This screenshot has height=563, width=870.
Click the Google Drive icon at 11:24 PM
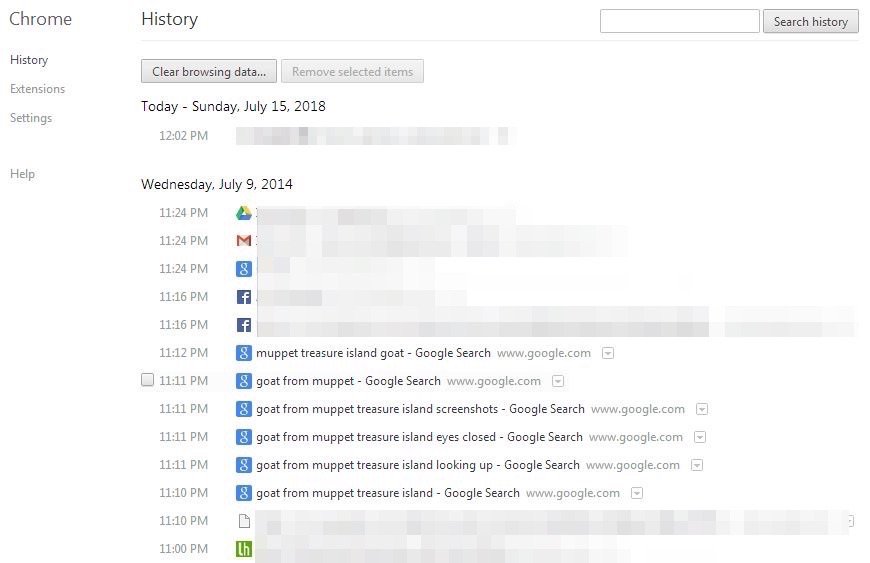click(x=244, y=213)
